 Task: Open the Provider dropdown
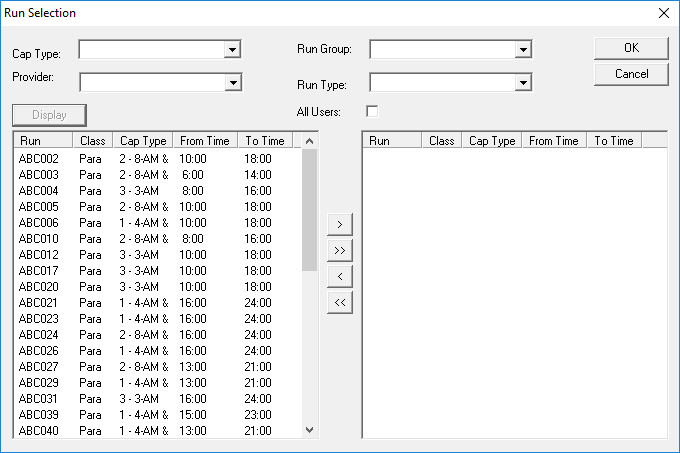233,82
